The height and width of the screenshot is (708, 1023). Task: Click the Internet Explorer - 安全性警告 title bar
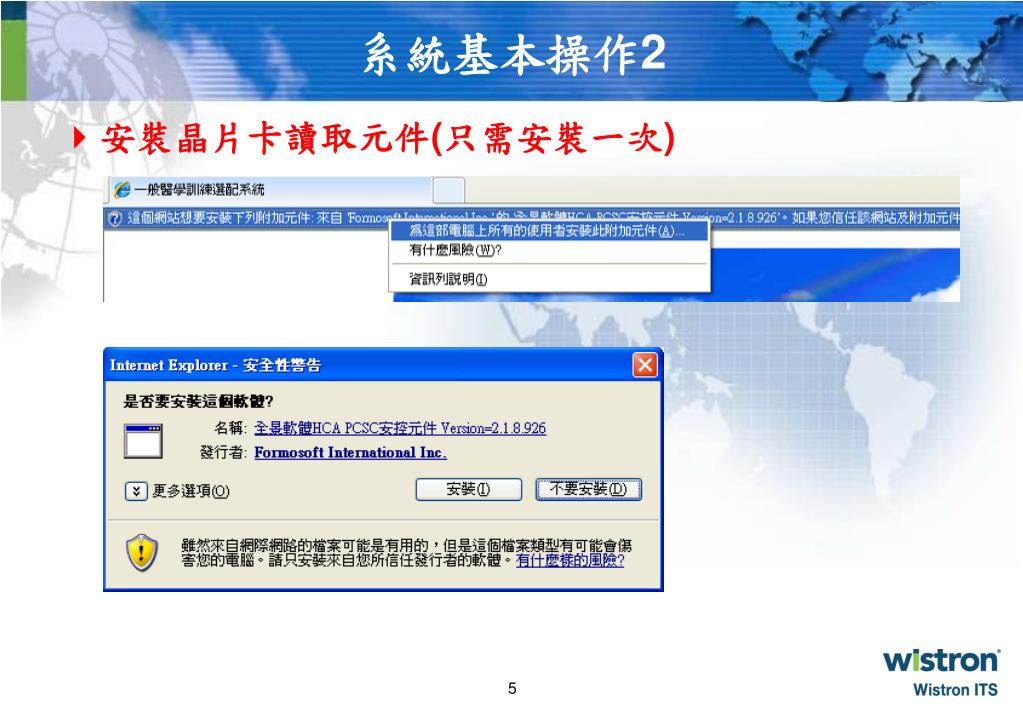[x=383, y=365]
